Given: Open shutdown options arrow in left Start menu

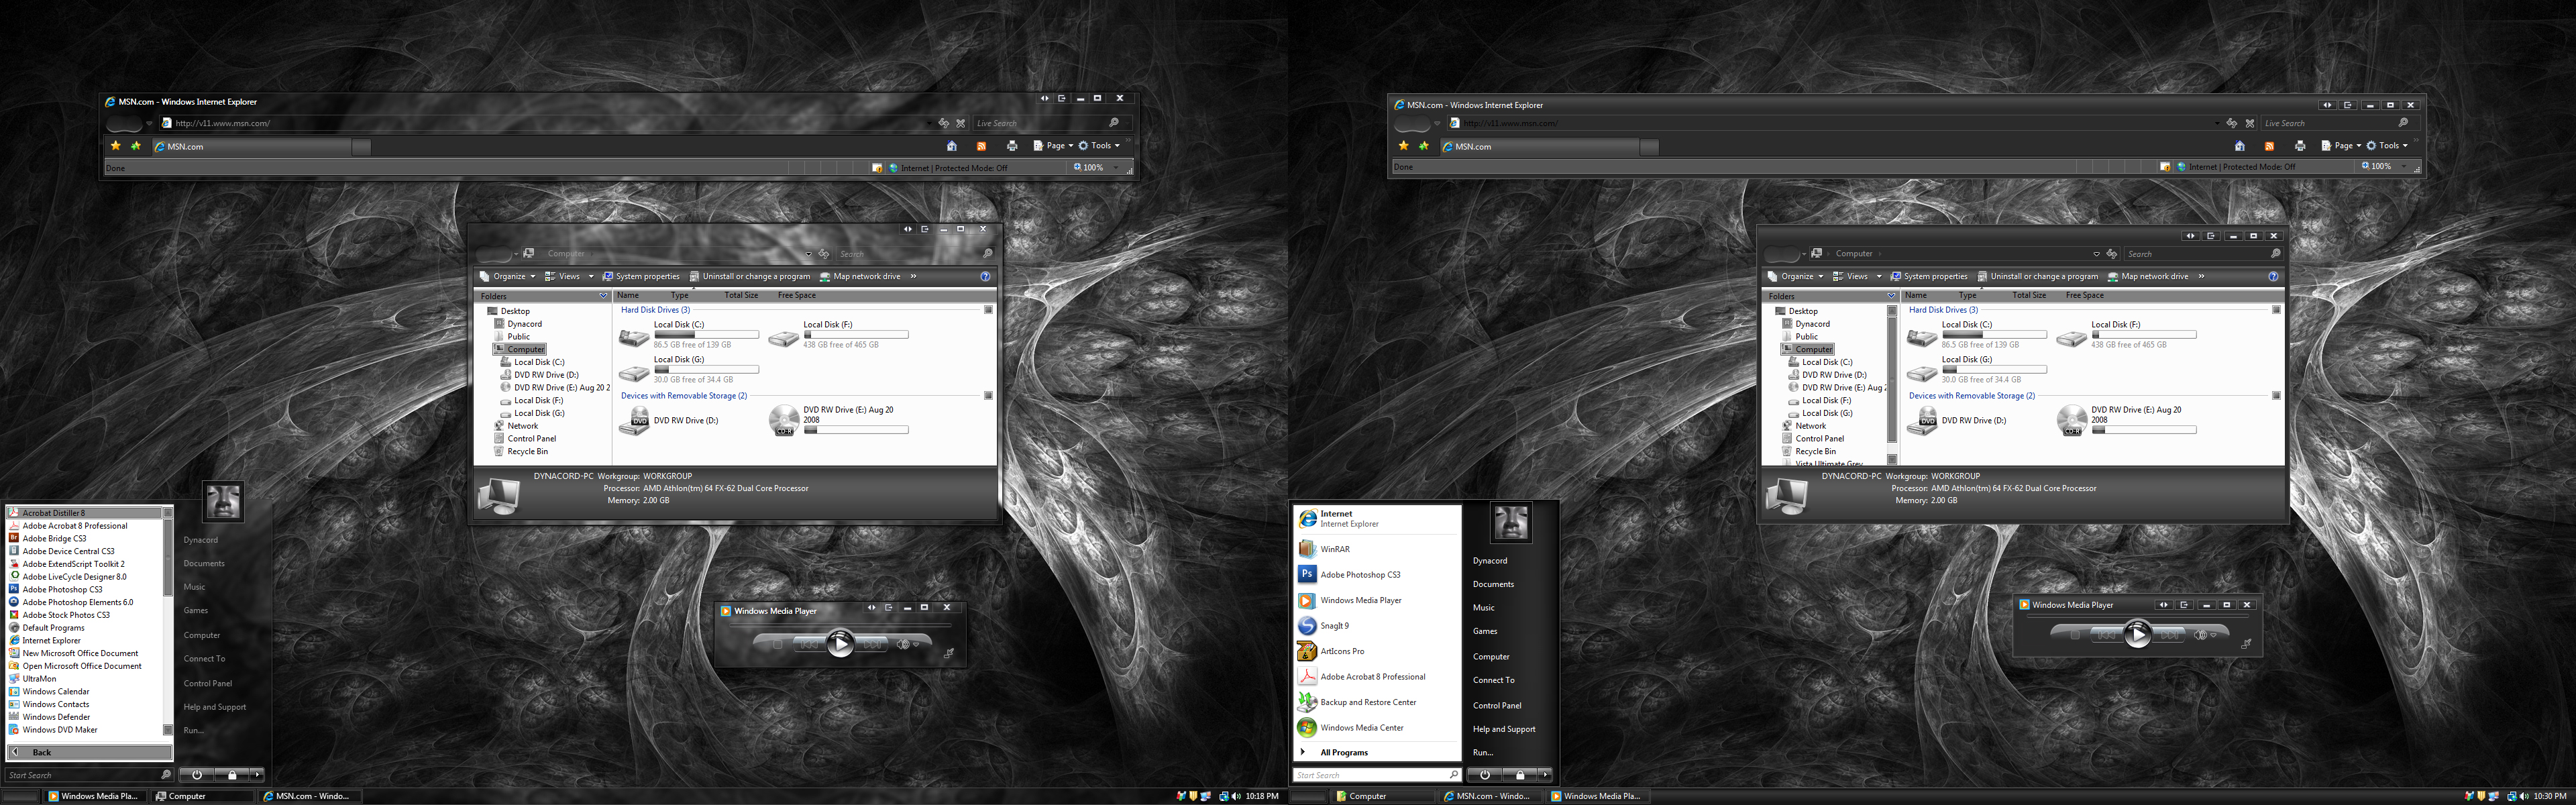Looking at the screenshot, I should pos(257,775).
